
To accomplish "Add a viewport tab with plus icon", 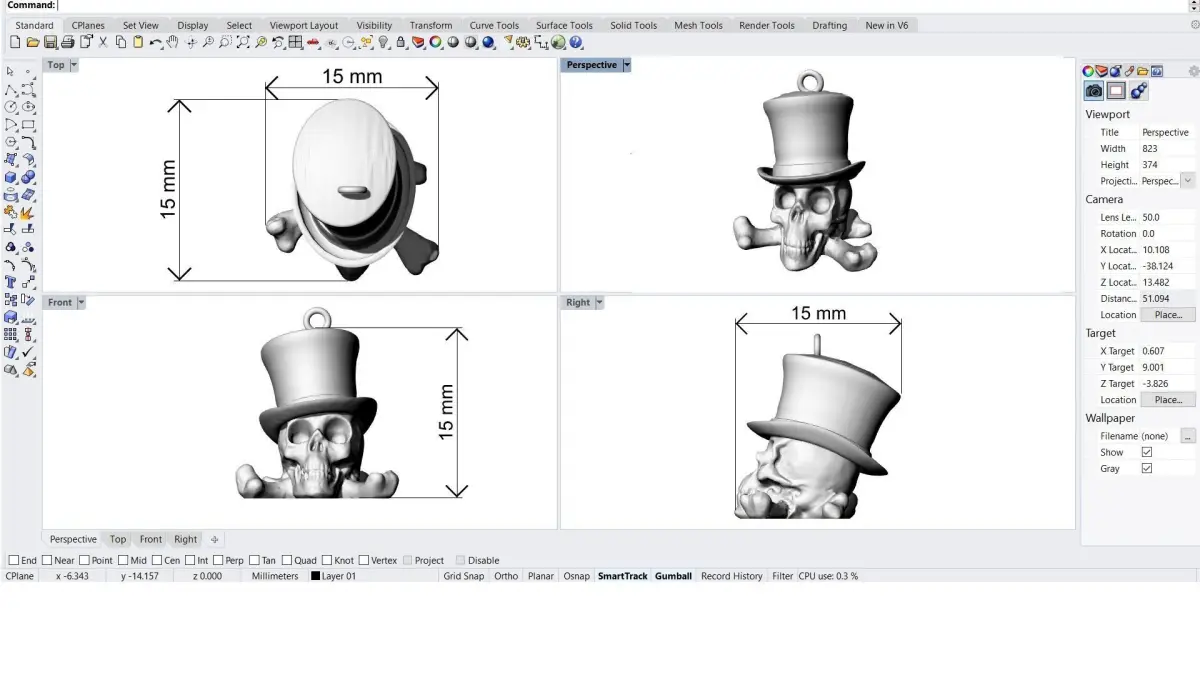I will 214,539.
